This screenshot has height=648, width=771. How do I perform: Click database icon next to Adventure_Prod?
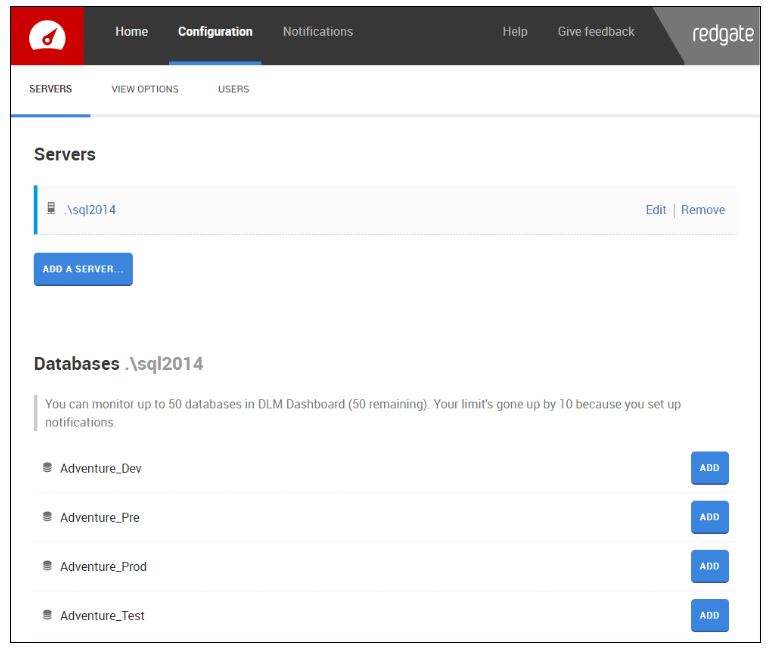coord(47,566)
